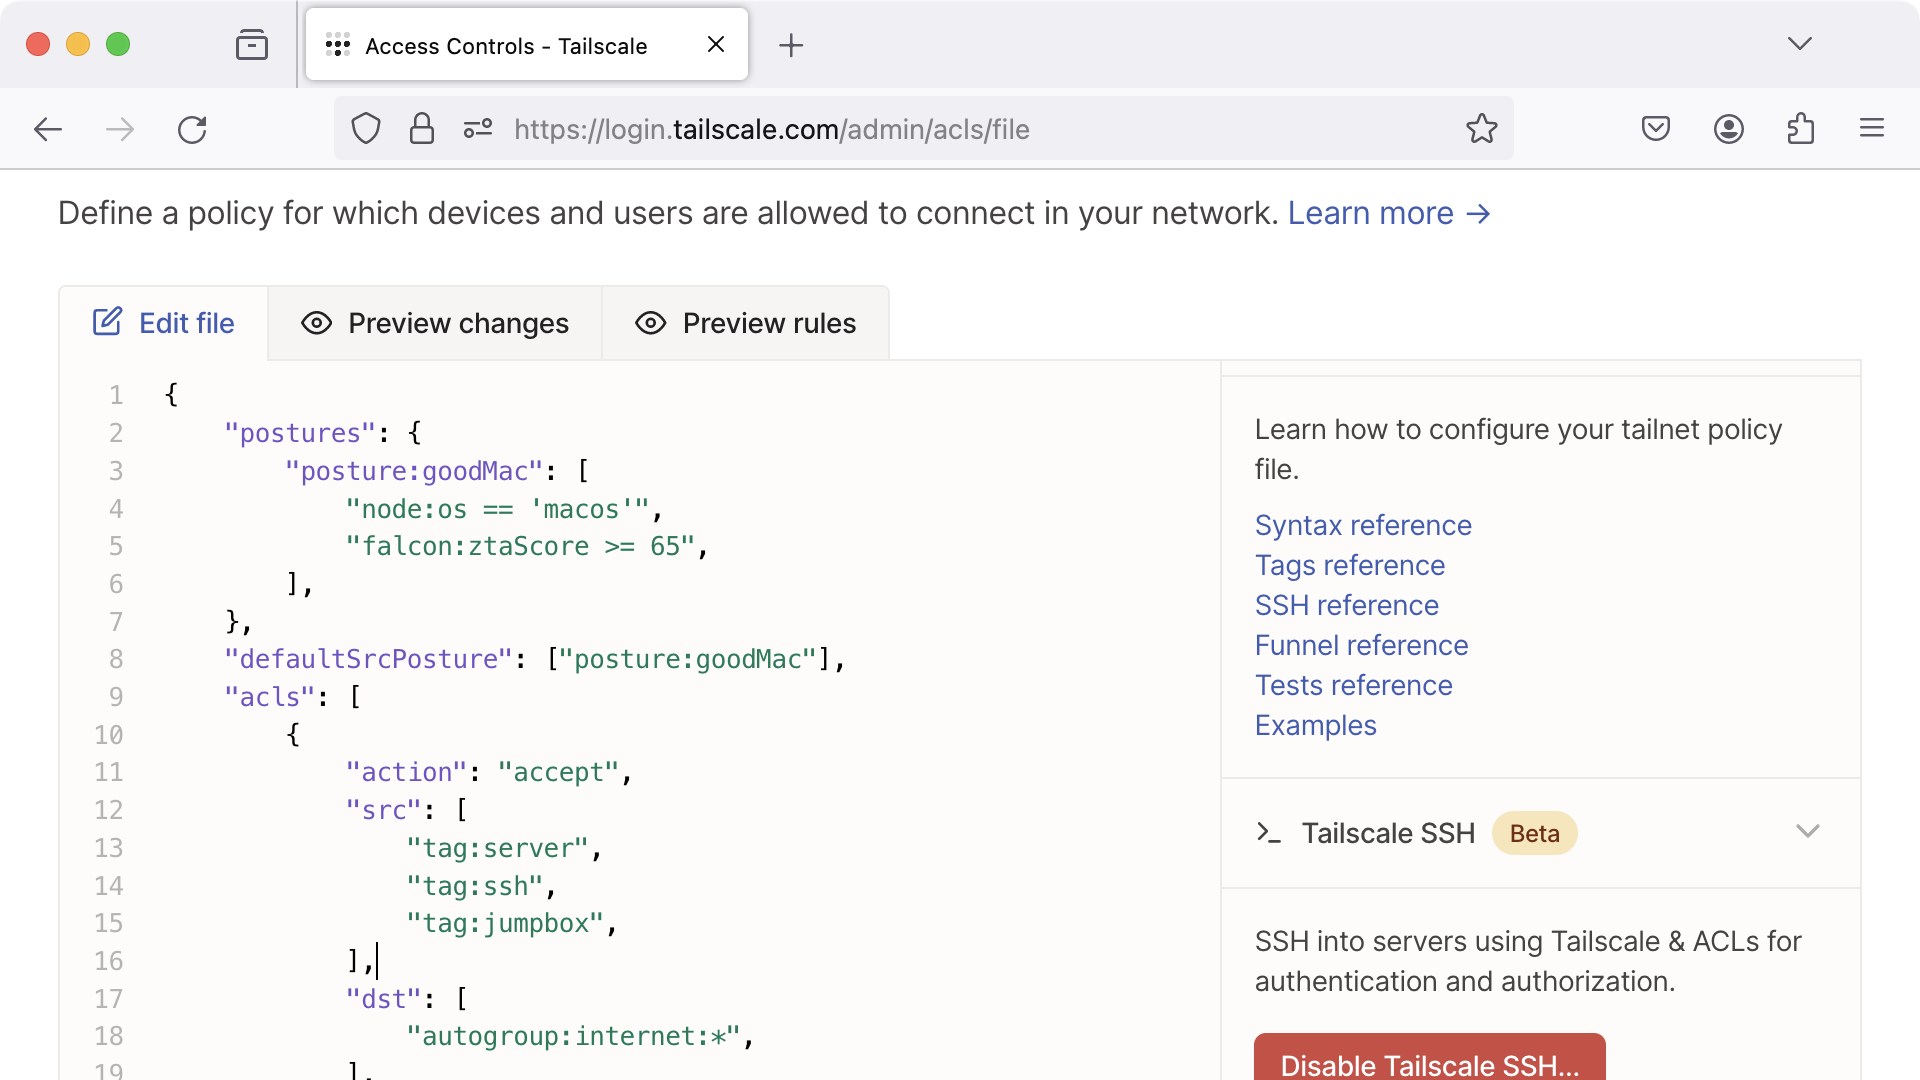Open the Pocket save icon
The image size is (1920, 1080).
point(1656,129)
